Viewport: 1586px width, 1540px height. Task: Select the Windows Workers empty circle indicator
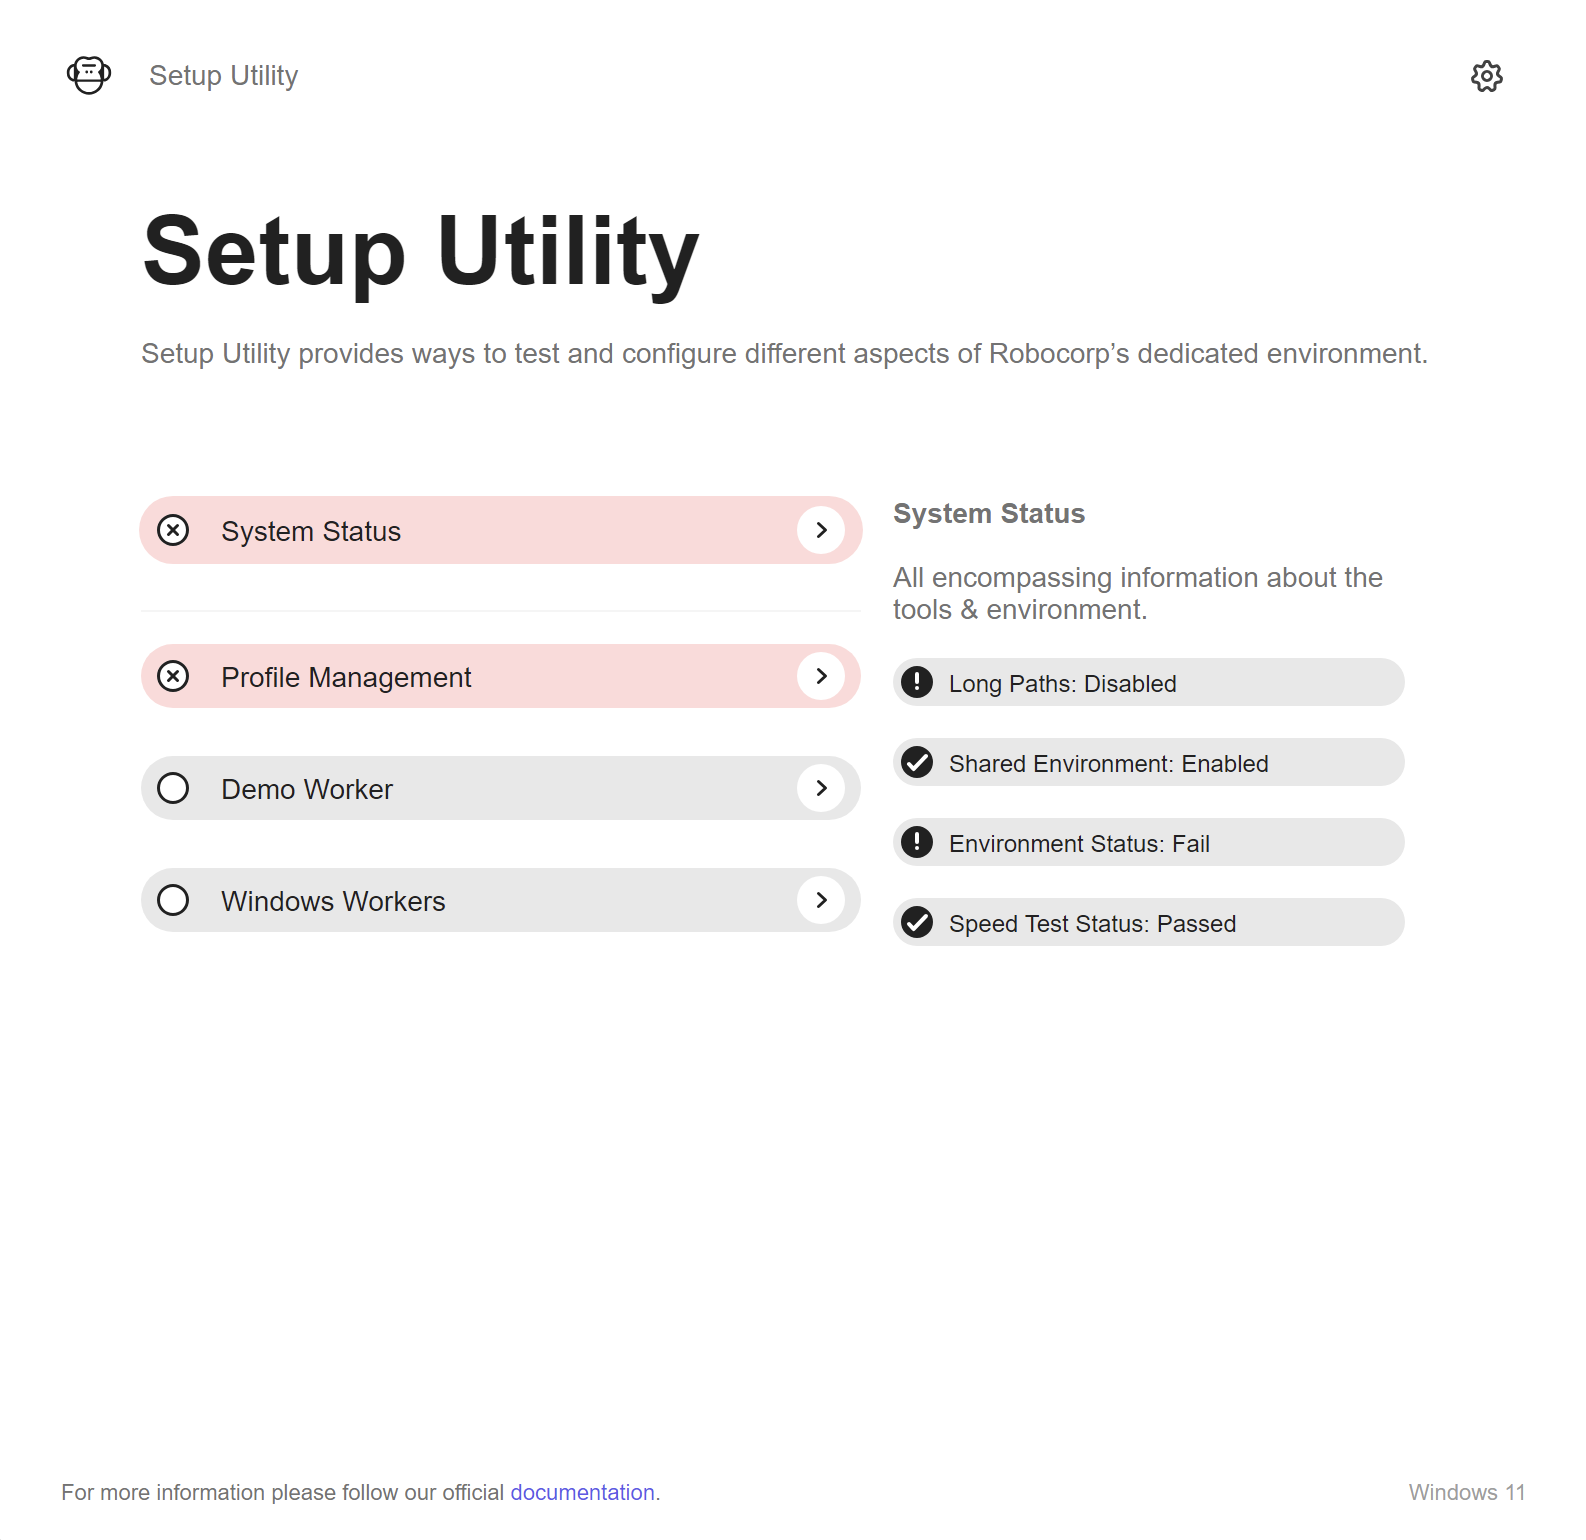point(173,900)
